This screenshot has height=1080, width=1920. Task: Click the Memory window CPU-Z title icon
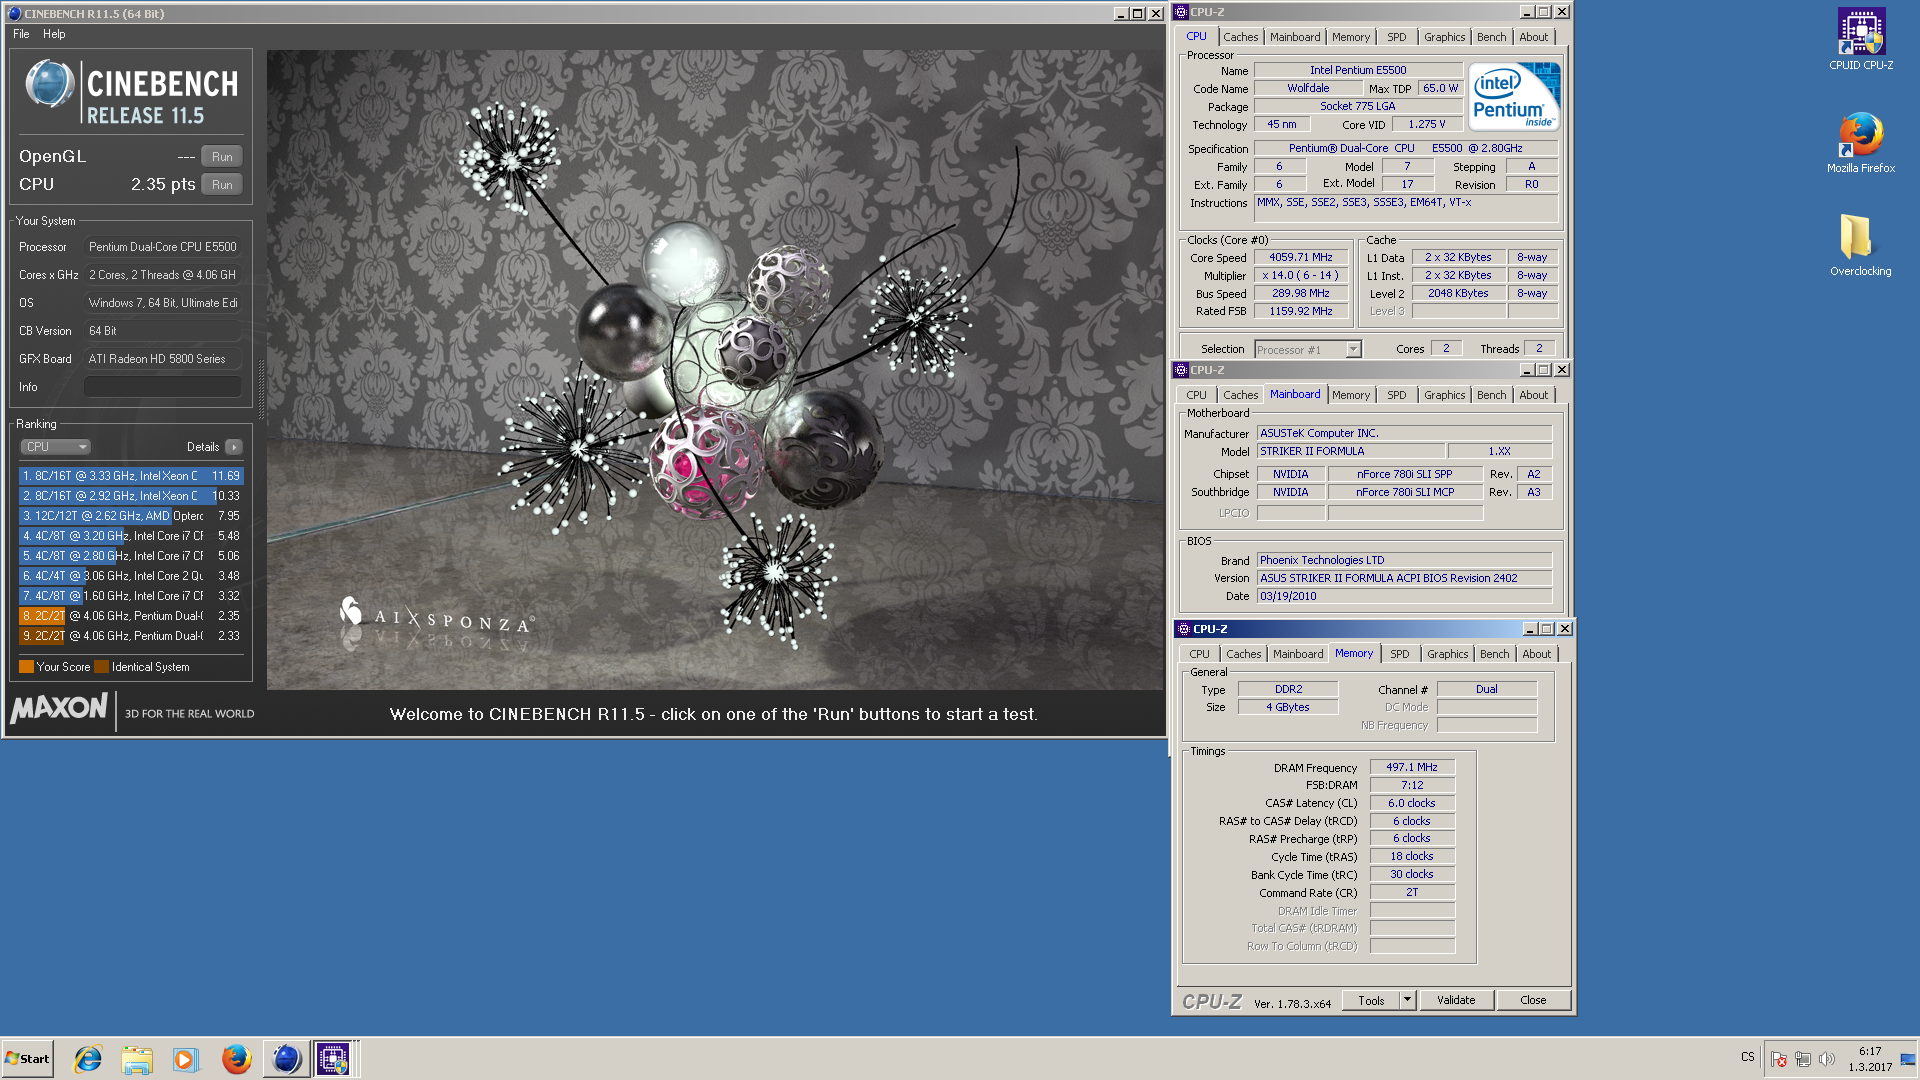(1184, 629)
